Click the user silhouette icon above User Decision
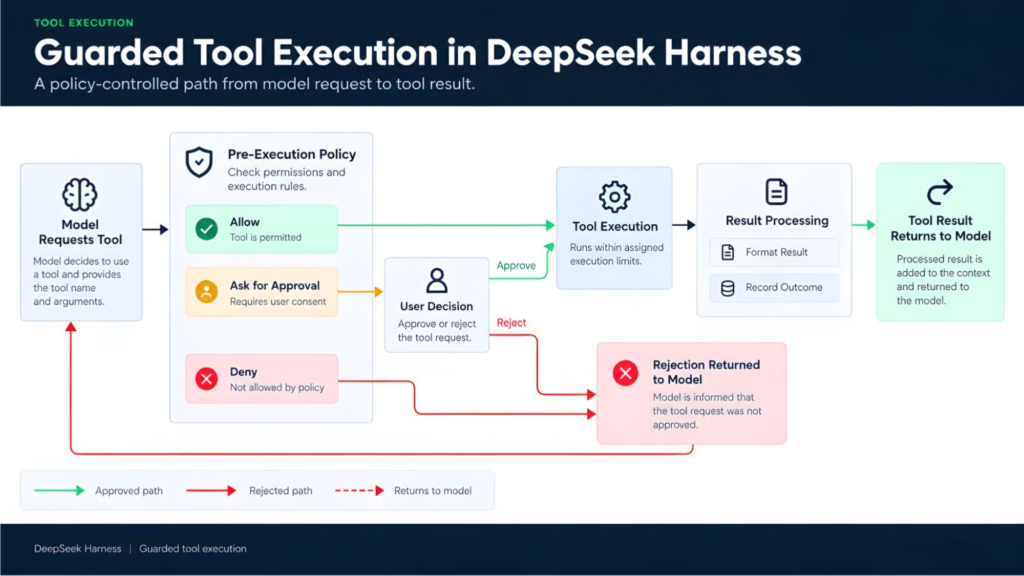Screen dimensions: 1024x576 (x=437, y=281)
